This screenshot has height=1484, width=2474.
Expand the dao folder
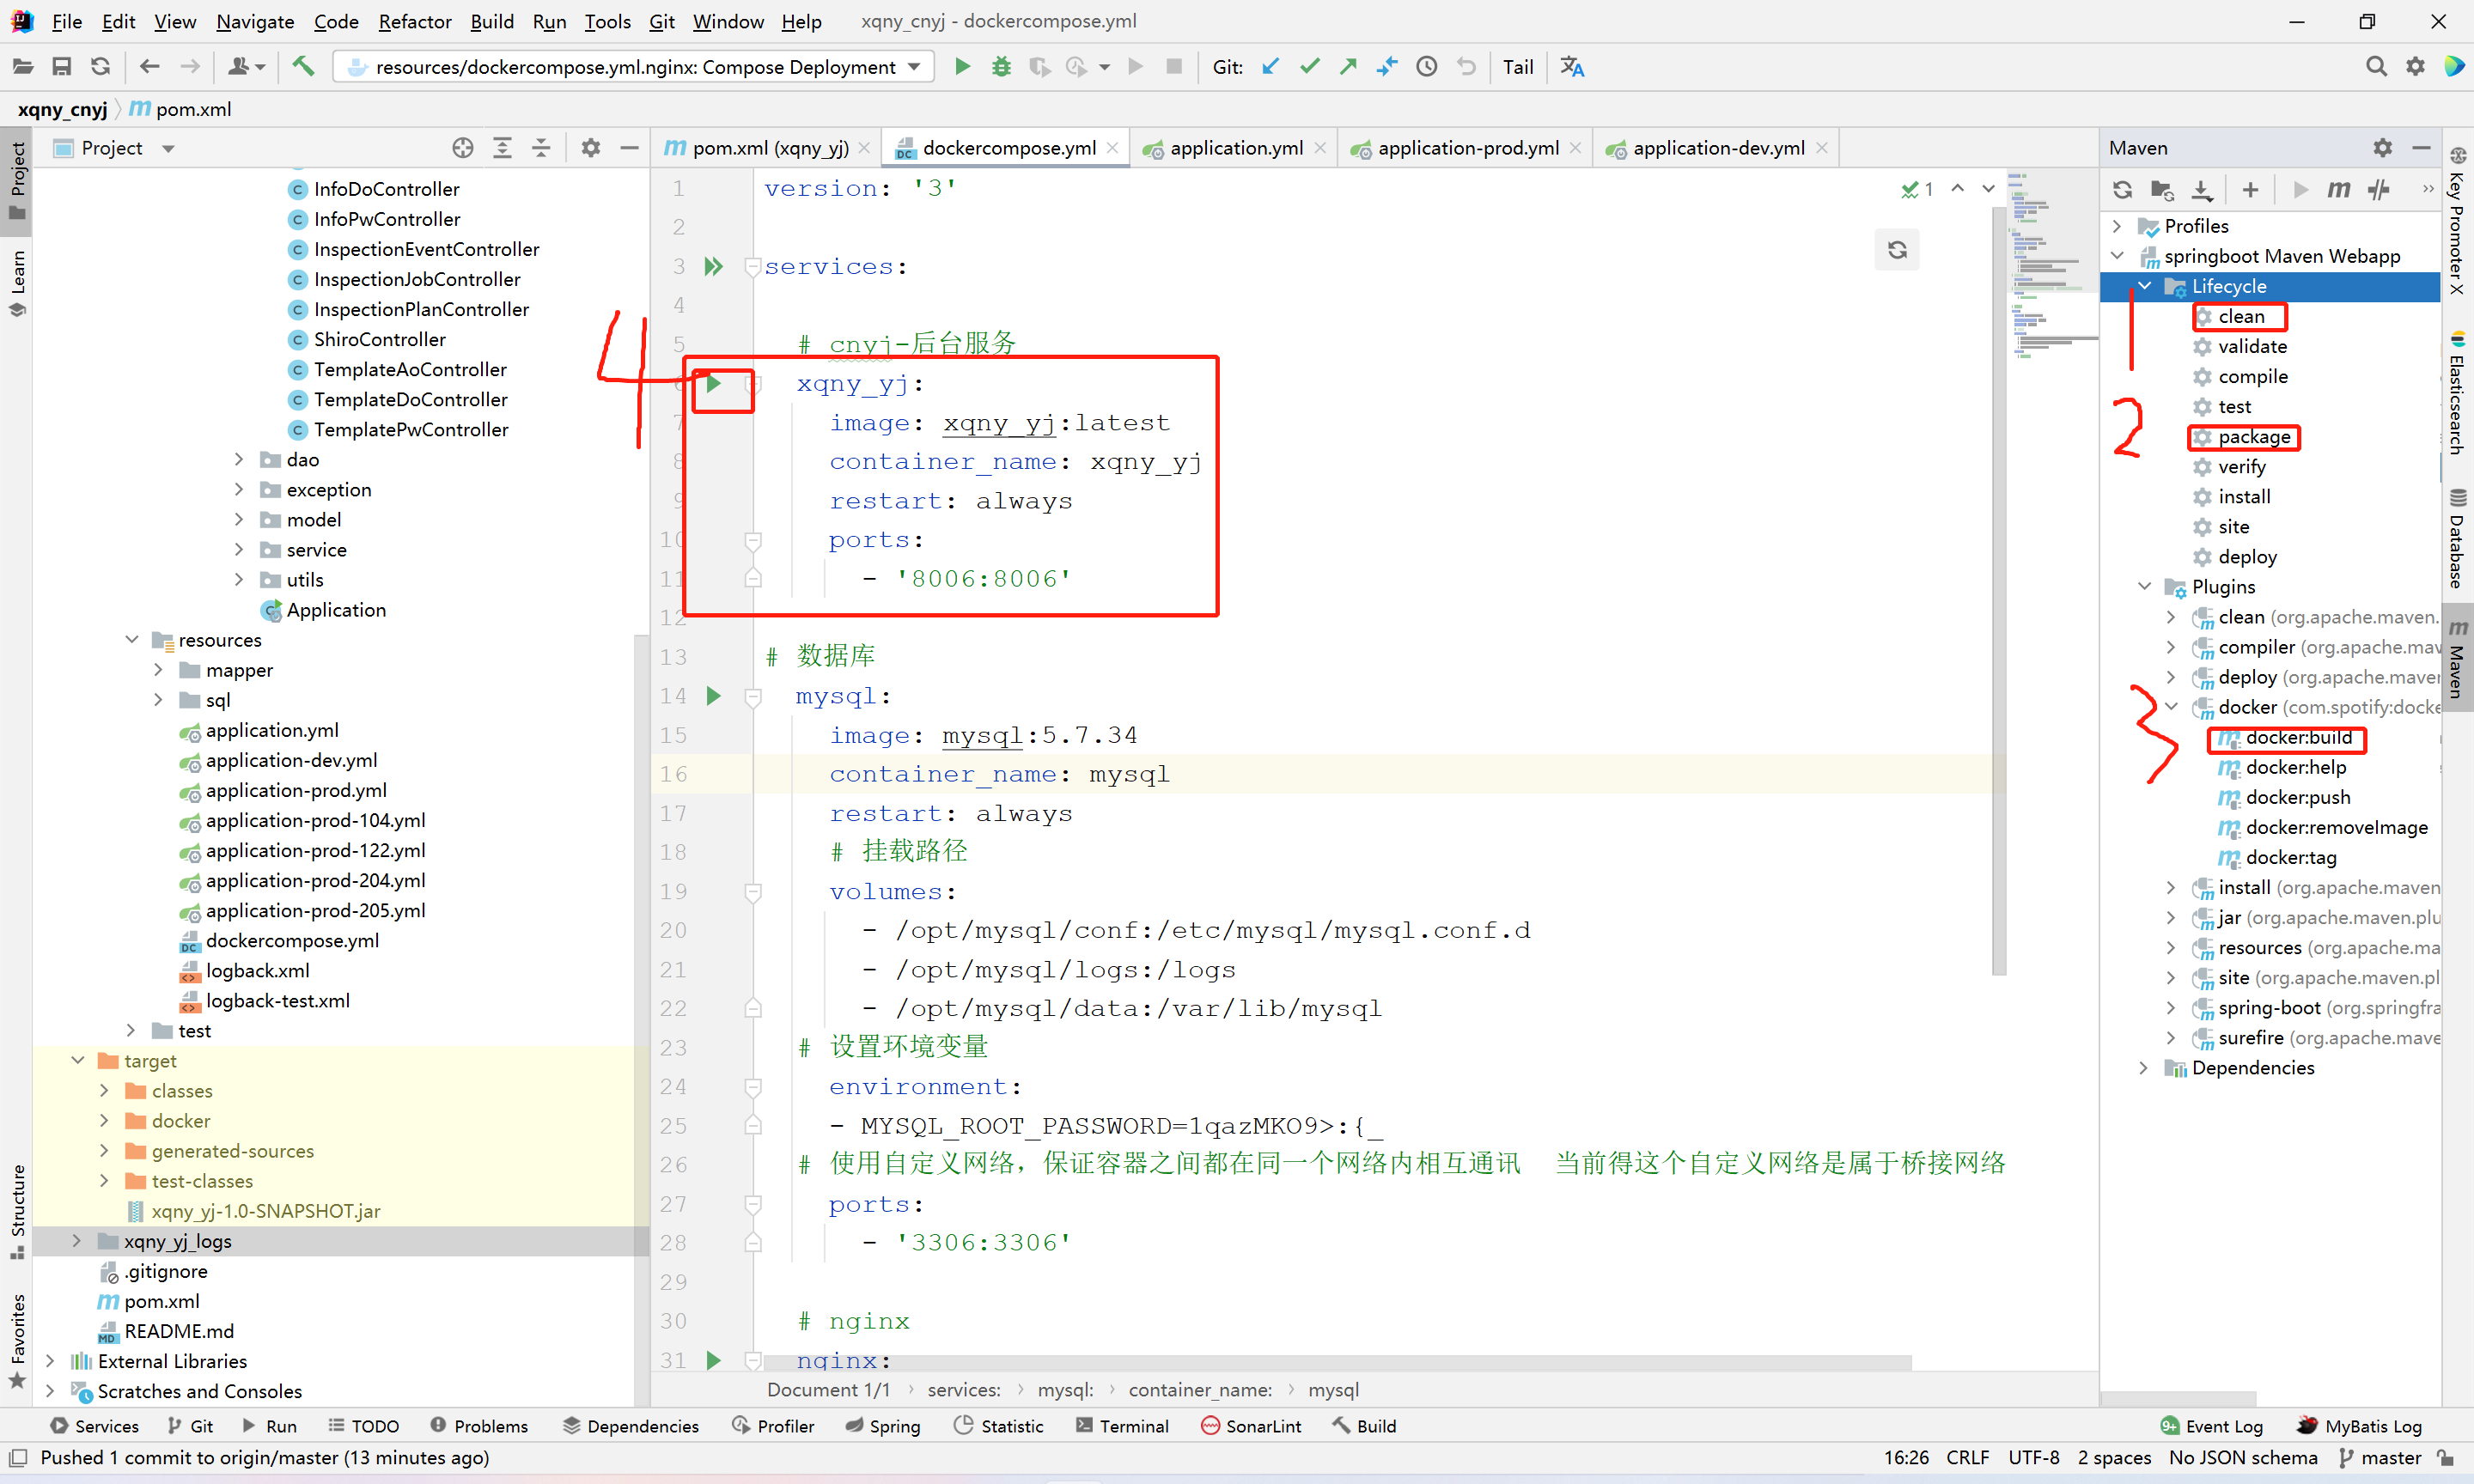click(x=239, y=460)
